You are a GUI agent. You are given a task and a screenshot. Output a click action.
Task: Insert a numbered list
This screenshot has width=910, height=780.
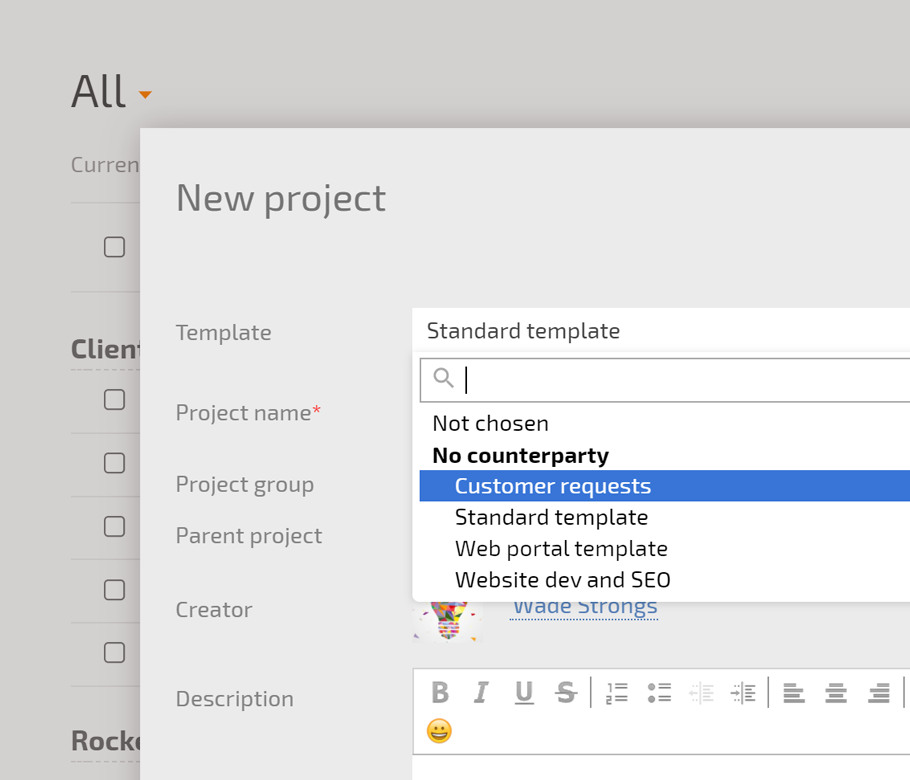617,692
